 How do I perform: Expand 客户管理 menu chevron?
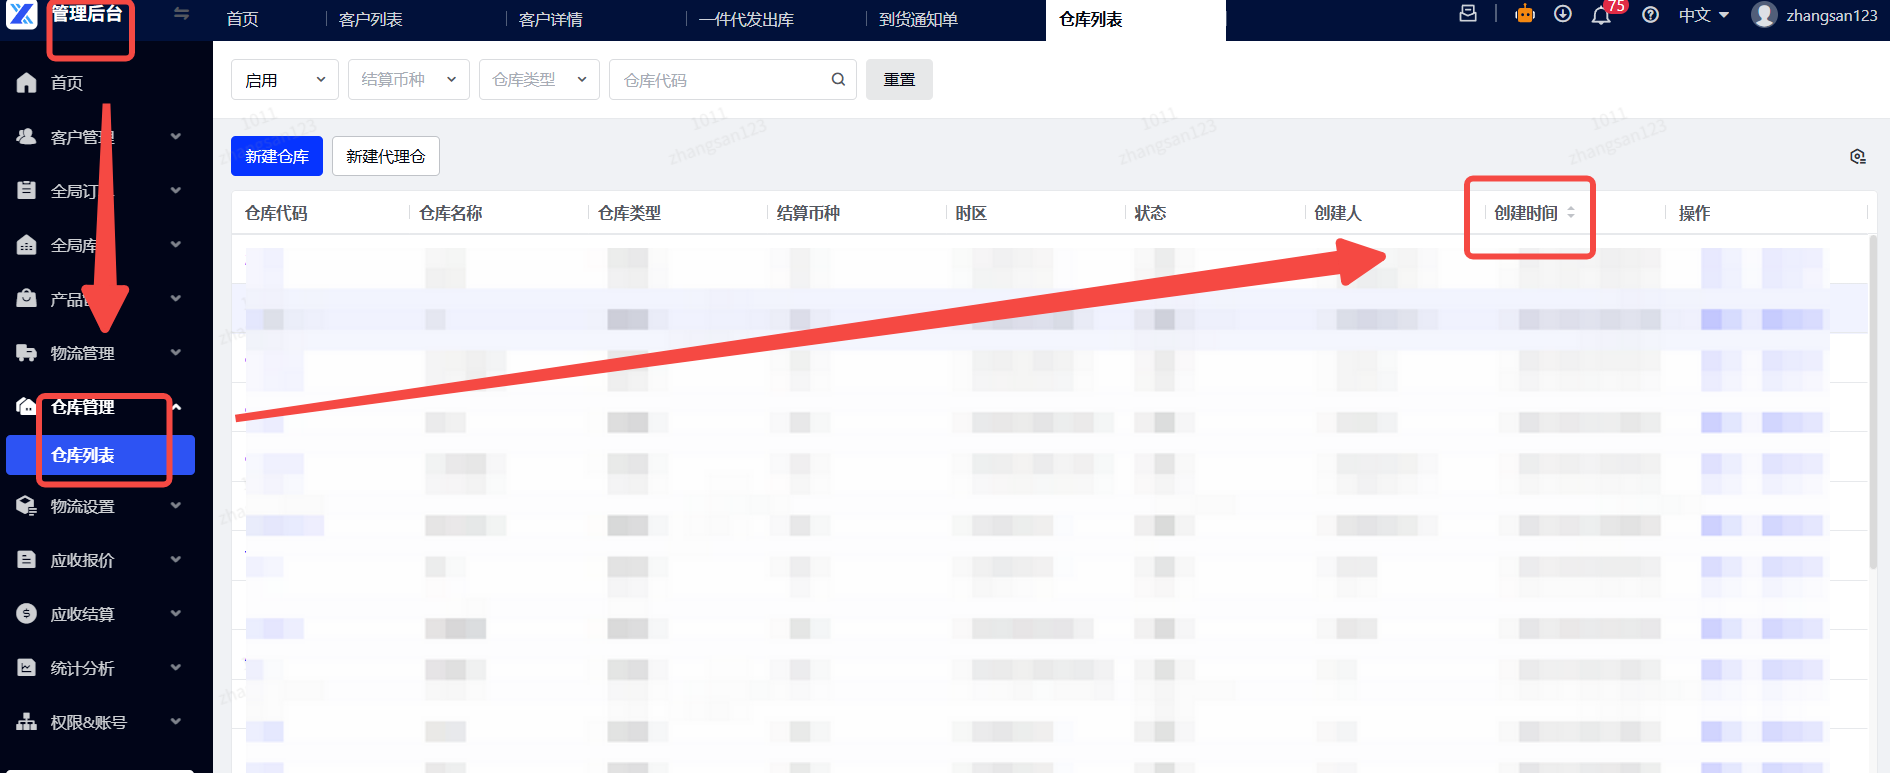coord(176,137)
